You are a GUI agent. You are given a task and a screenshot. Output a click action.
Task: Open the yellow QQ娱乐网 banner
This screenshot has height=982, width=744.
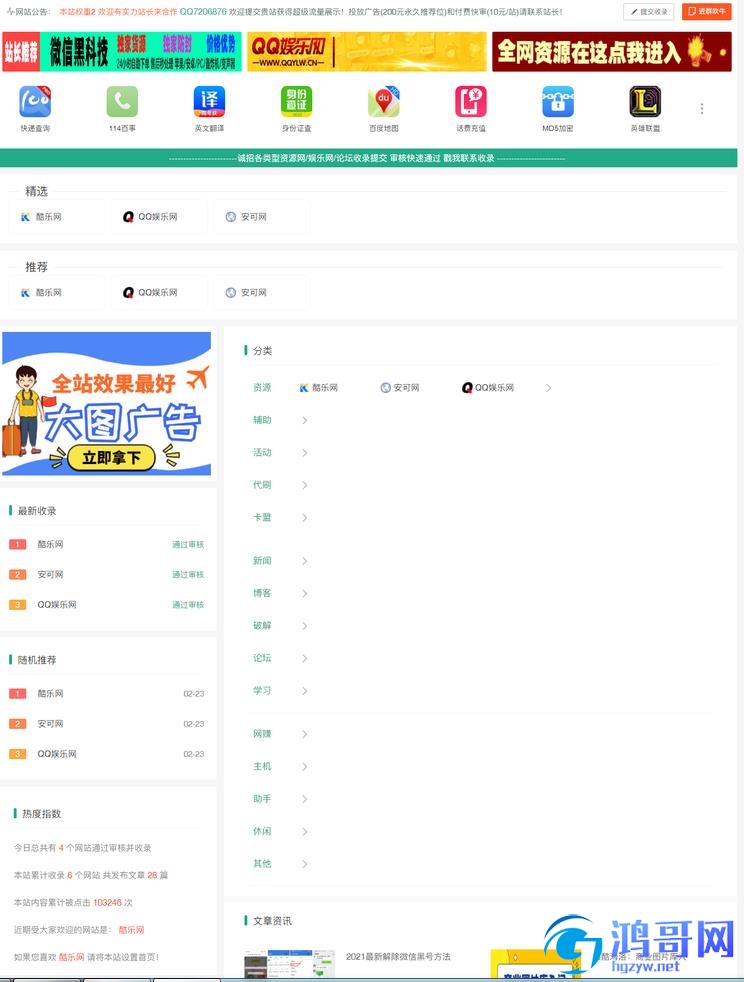(366, 51)
